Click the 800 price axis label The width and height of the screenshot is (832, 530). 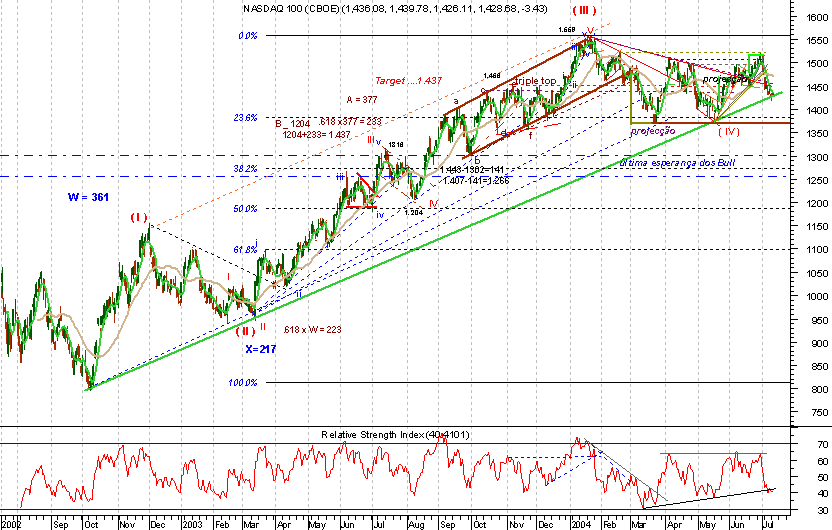pos(819,389)
